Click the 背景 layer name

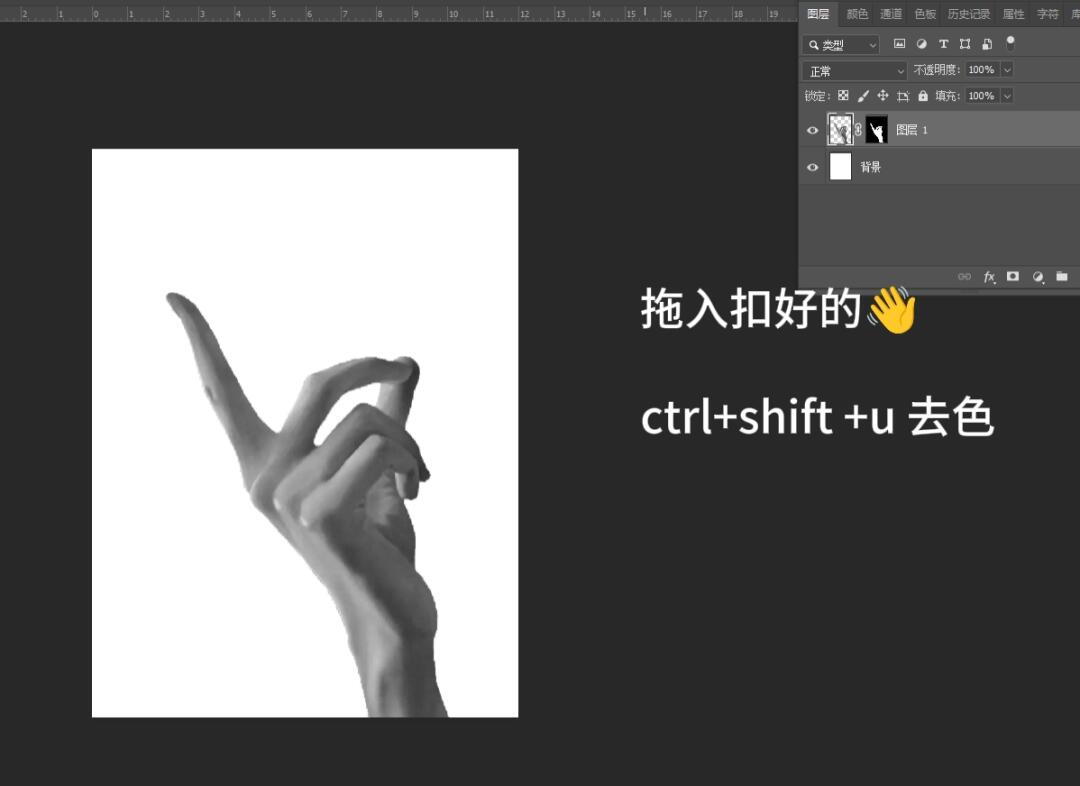[x=871, y=167]
